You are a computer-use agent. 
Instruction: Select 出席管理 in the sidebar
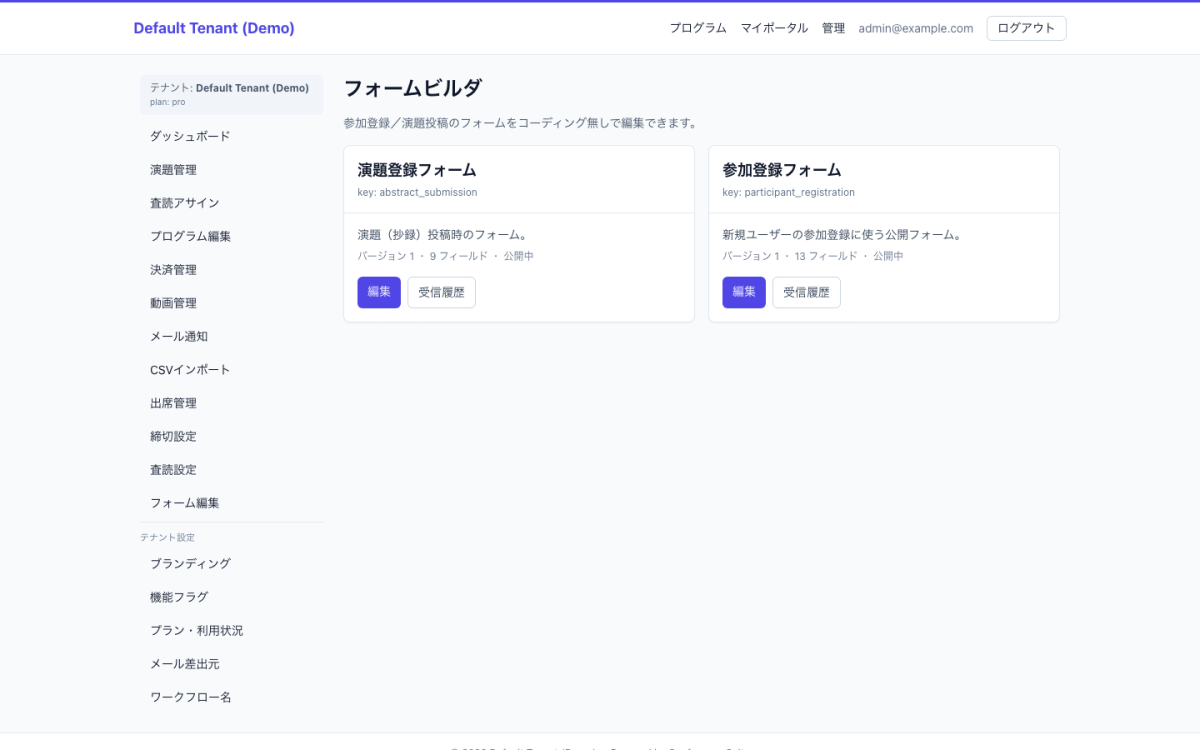[x=232, y=403]
